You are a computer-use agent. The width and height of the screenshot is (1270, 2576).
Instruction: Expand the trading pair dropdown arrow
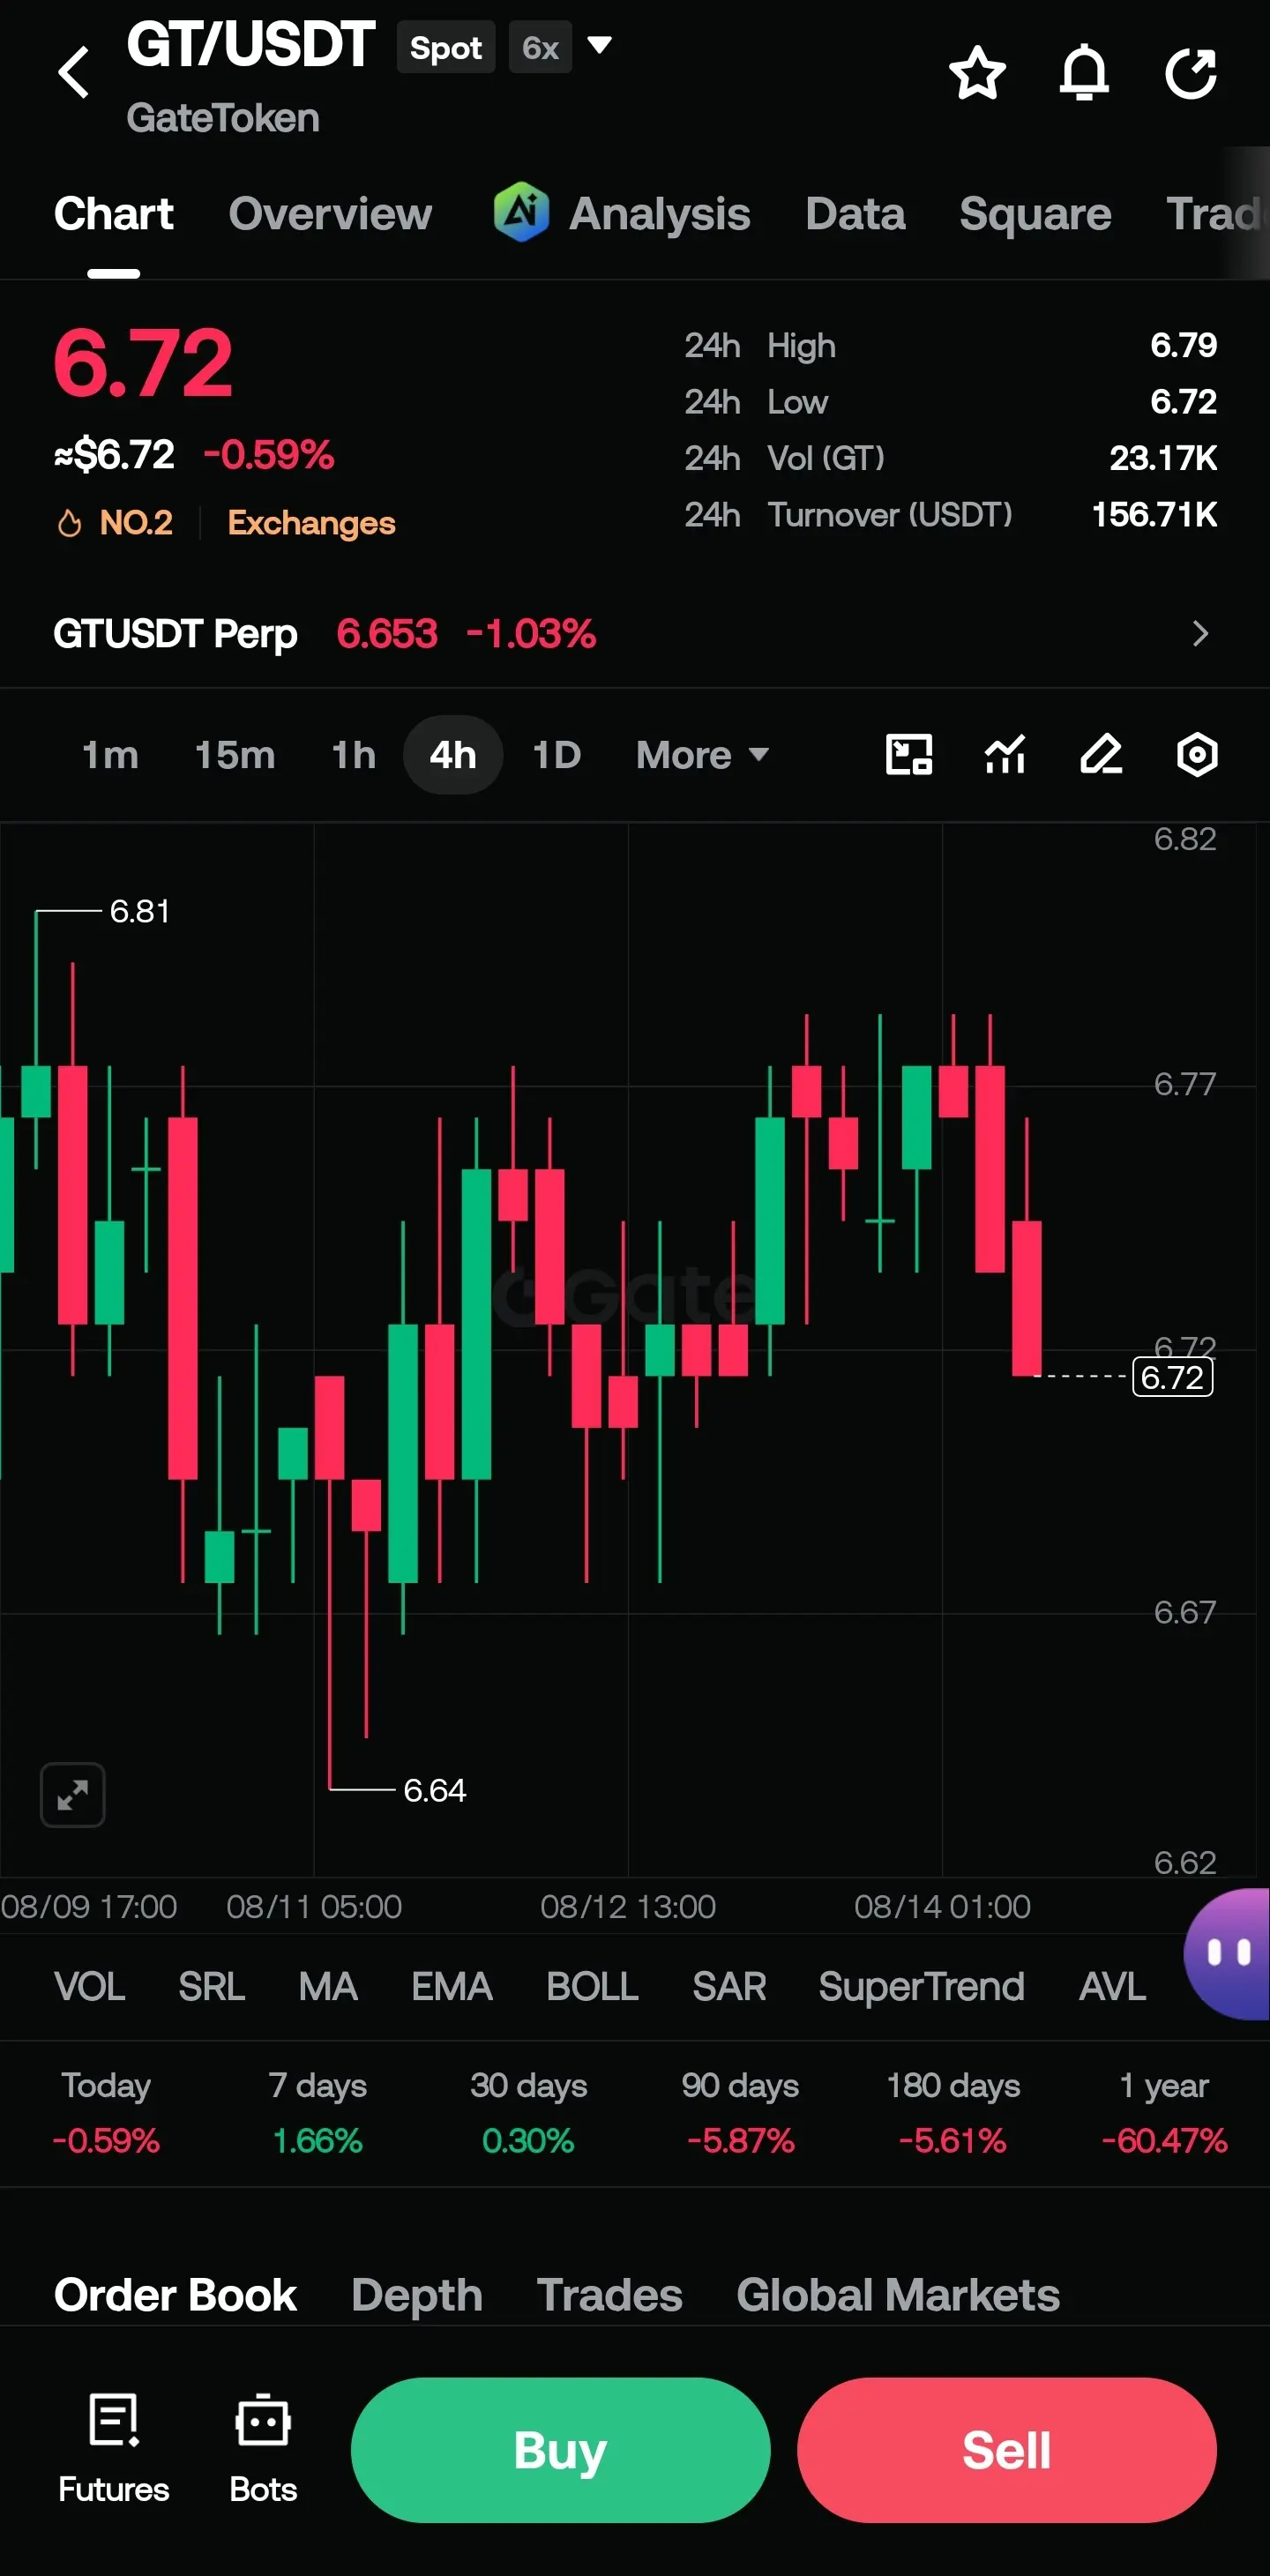[599, 45]
